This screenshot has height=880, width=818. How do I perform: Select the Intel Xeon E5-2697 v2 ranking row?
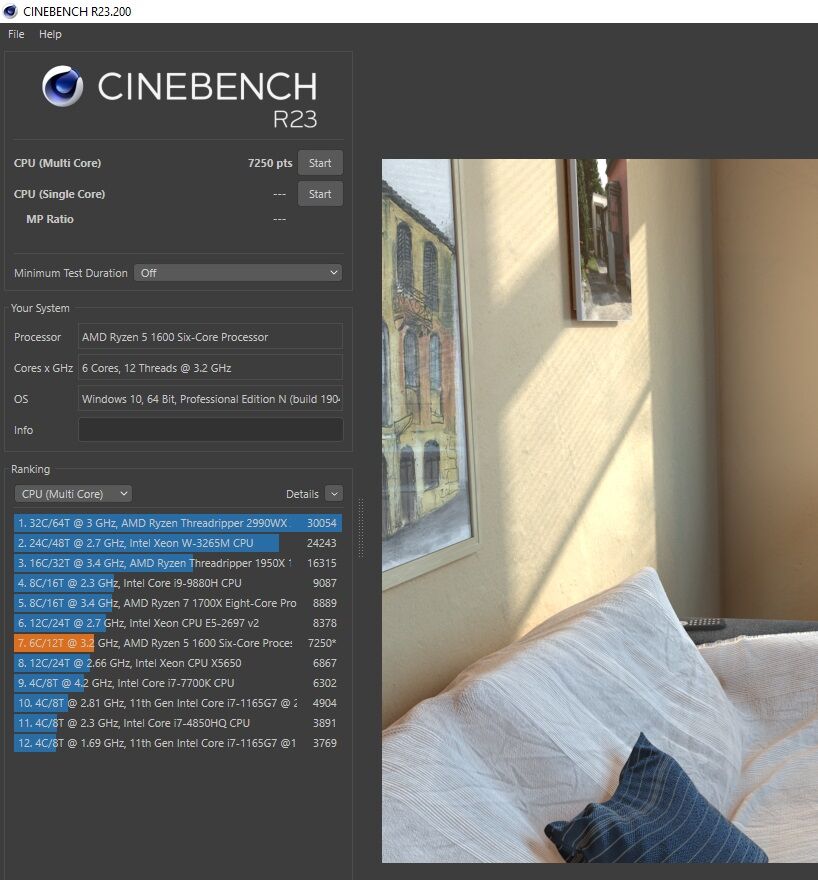coord(178,623)
